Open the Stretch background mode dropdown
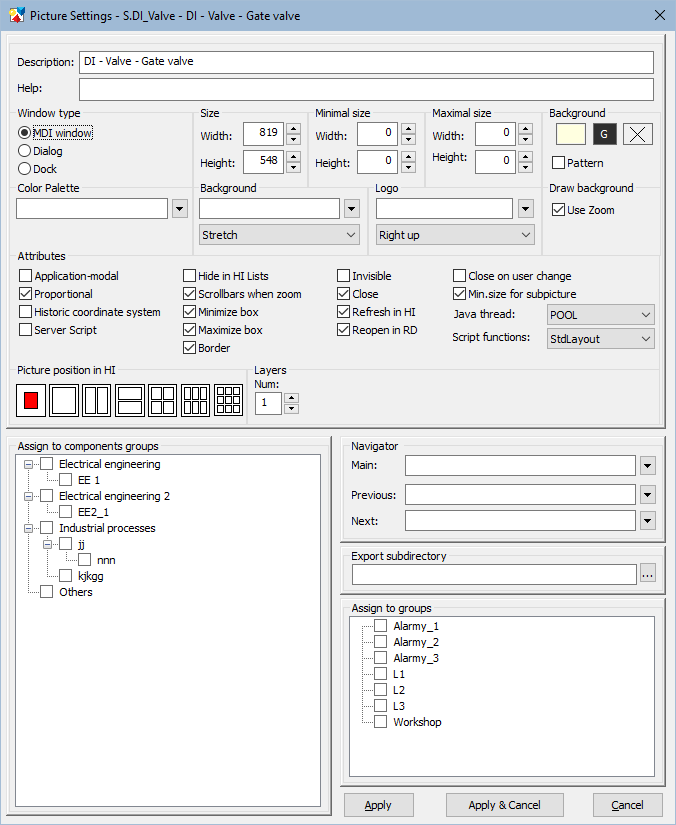This screenshot has width=676, height=825. (x=279, y=234)
